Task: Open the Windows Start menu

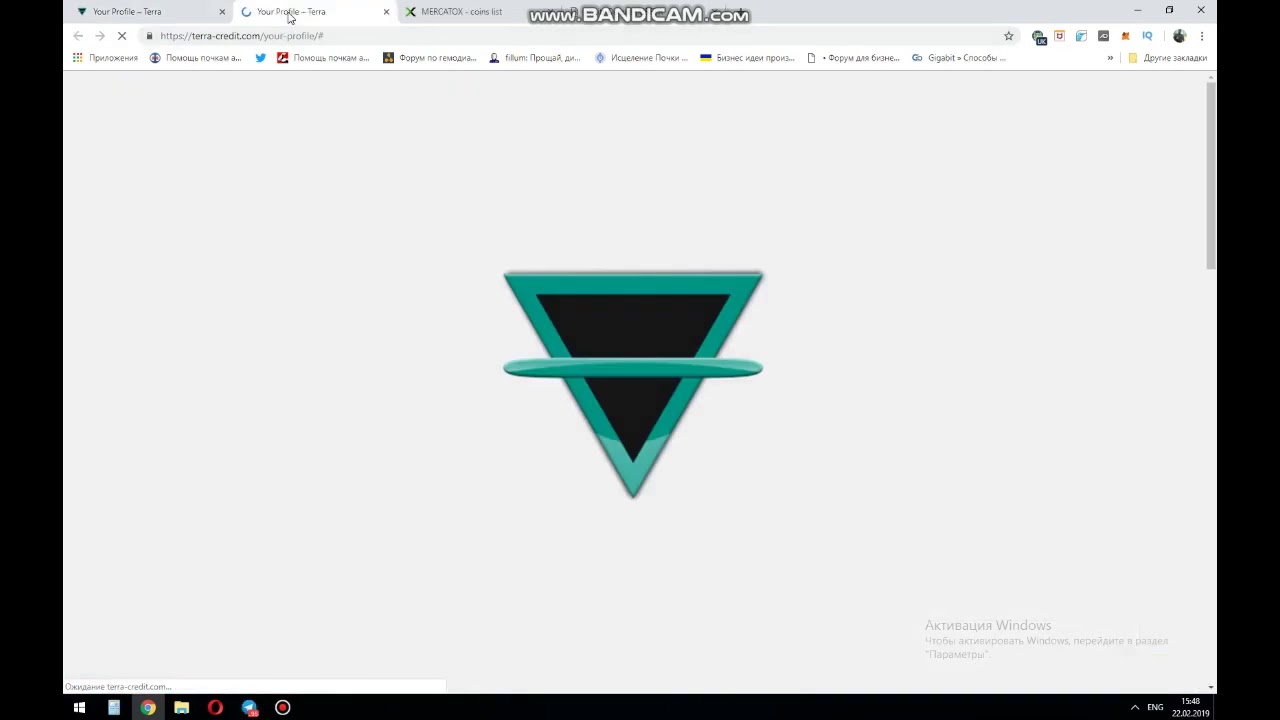Action: pyautogui.click(x=79, y=708)
